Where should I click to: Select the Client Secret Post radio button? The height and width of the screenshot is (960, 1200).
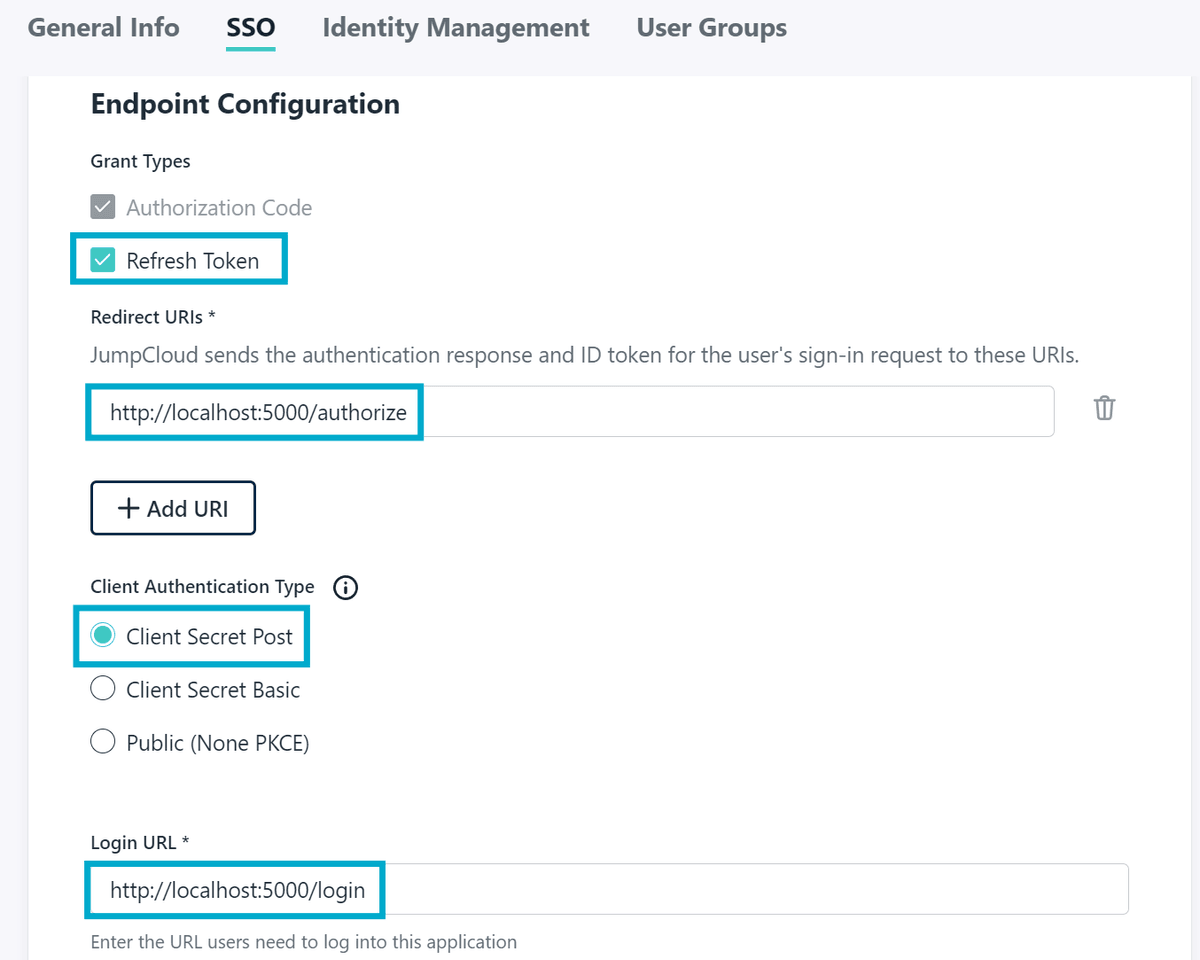103,635
